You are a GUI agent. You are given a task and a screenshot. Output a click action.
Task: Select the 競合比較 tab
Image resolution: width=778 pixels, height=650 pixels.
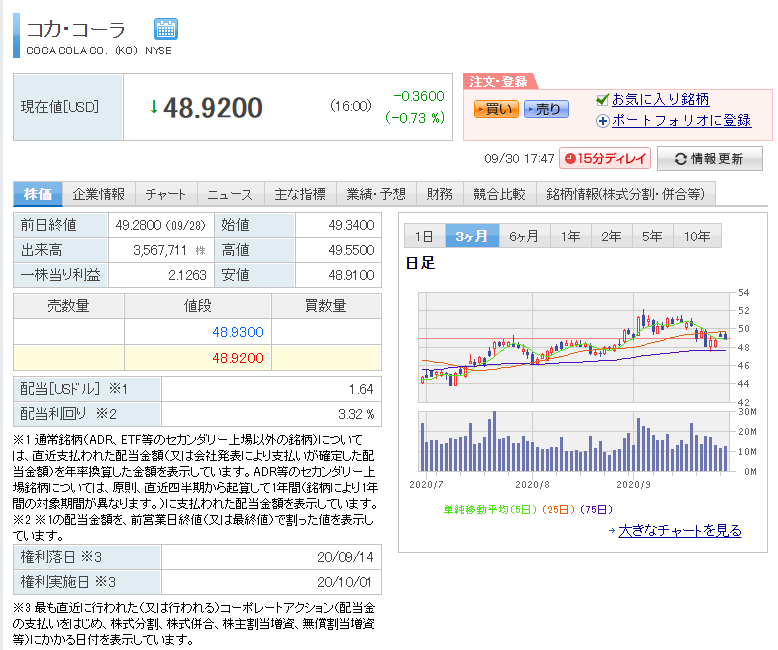499,194
